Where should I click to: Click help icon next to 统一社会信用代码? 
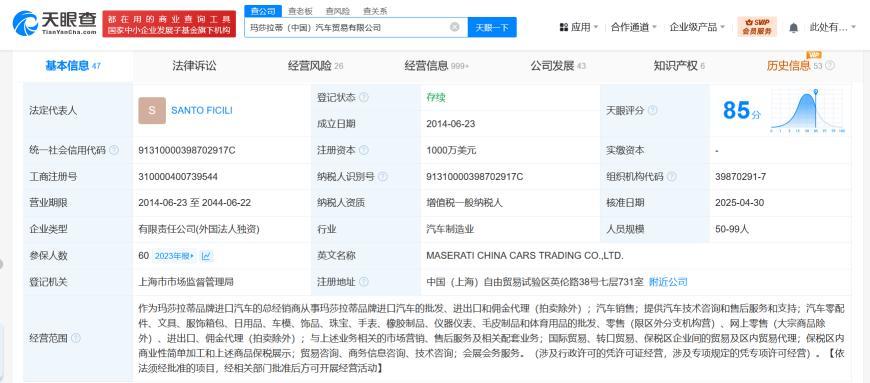114,150
